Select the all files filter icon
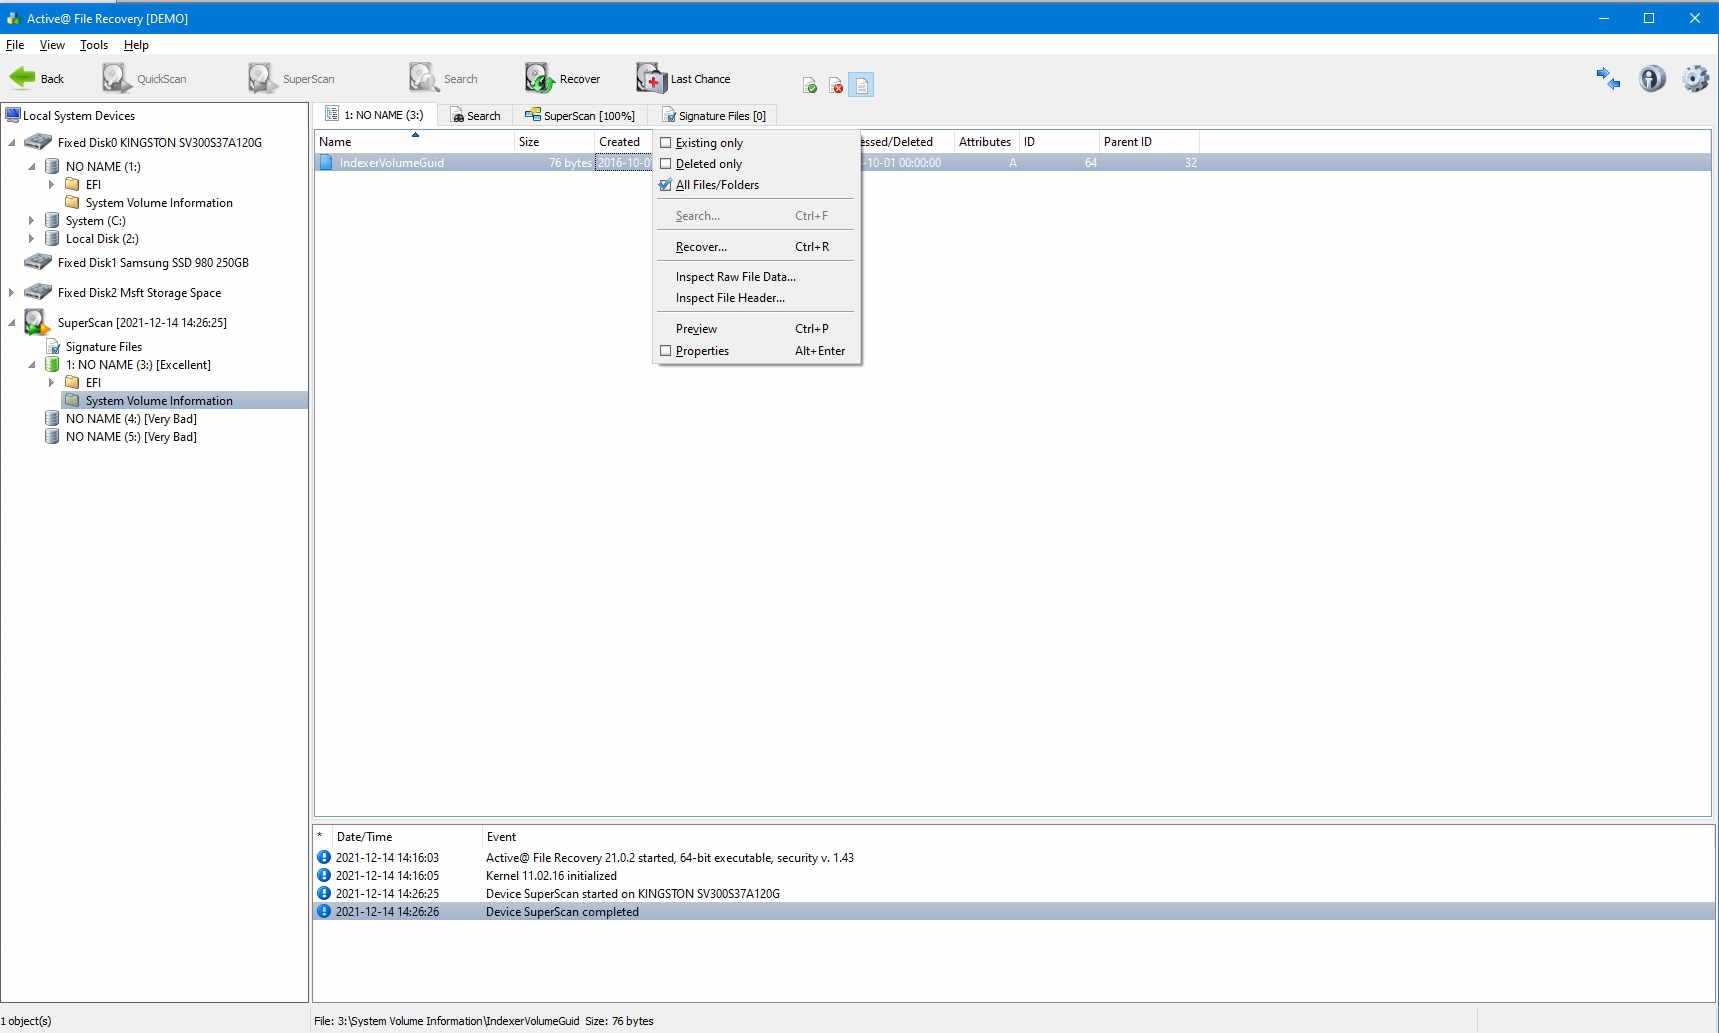Viewport: 1719px width, 1033px height. click(861, 86)
